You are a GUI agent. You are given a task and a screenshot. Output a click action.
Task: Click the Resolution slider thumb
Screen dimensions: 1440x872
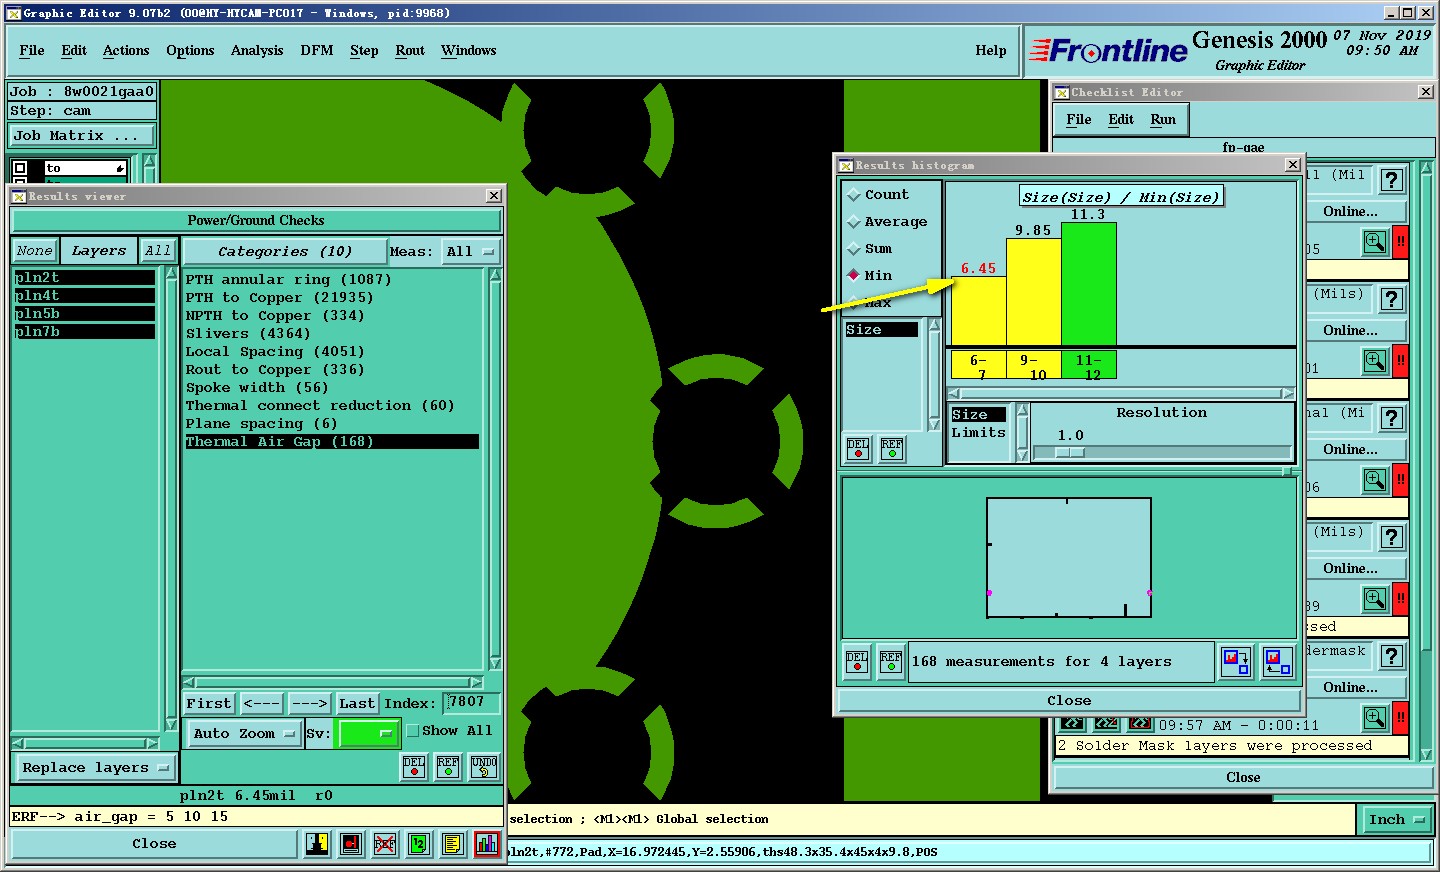(1070, 453)
